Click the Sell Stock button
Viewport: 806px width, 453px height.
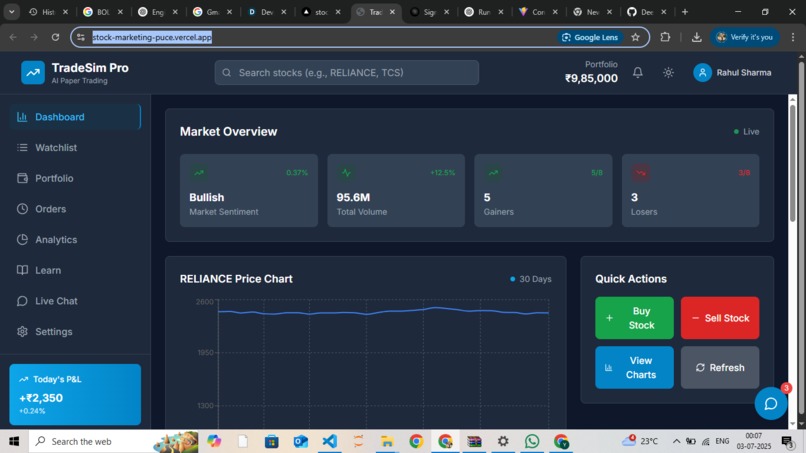pos(720,318)
